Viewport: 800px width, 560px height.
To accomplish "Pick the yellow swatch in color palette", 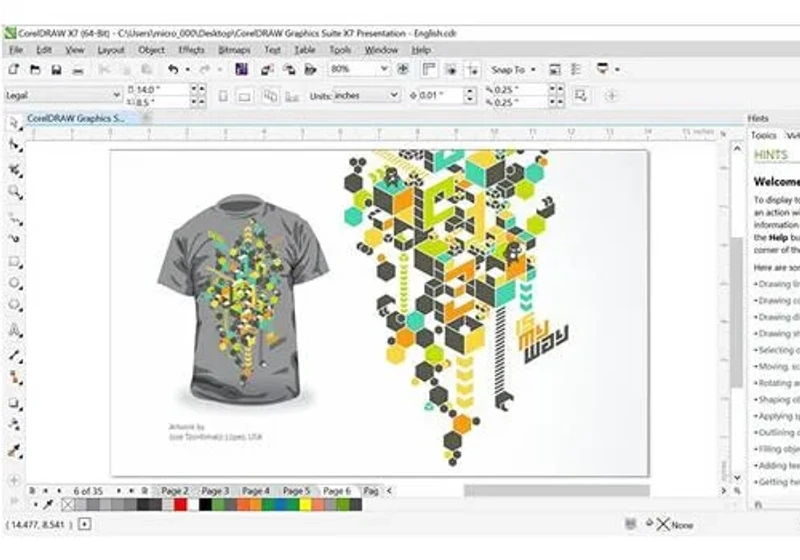I will [x=305, y=505].
